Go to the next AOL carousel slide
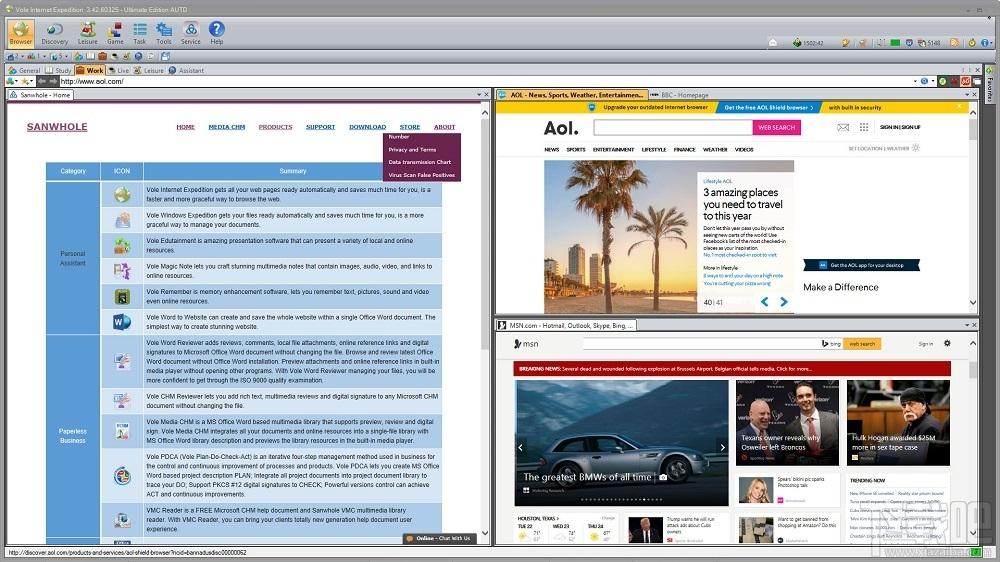The height and width of the screenshot is (562, 1000). pos(784,302)
